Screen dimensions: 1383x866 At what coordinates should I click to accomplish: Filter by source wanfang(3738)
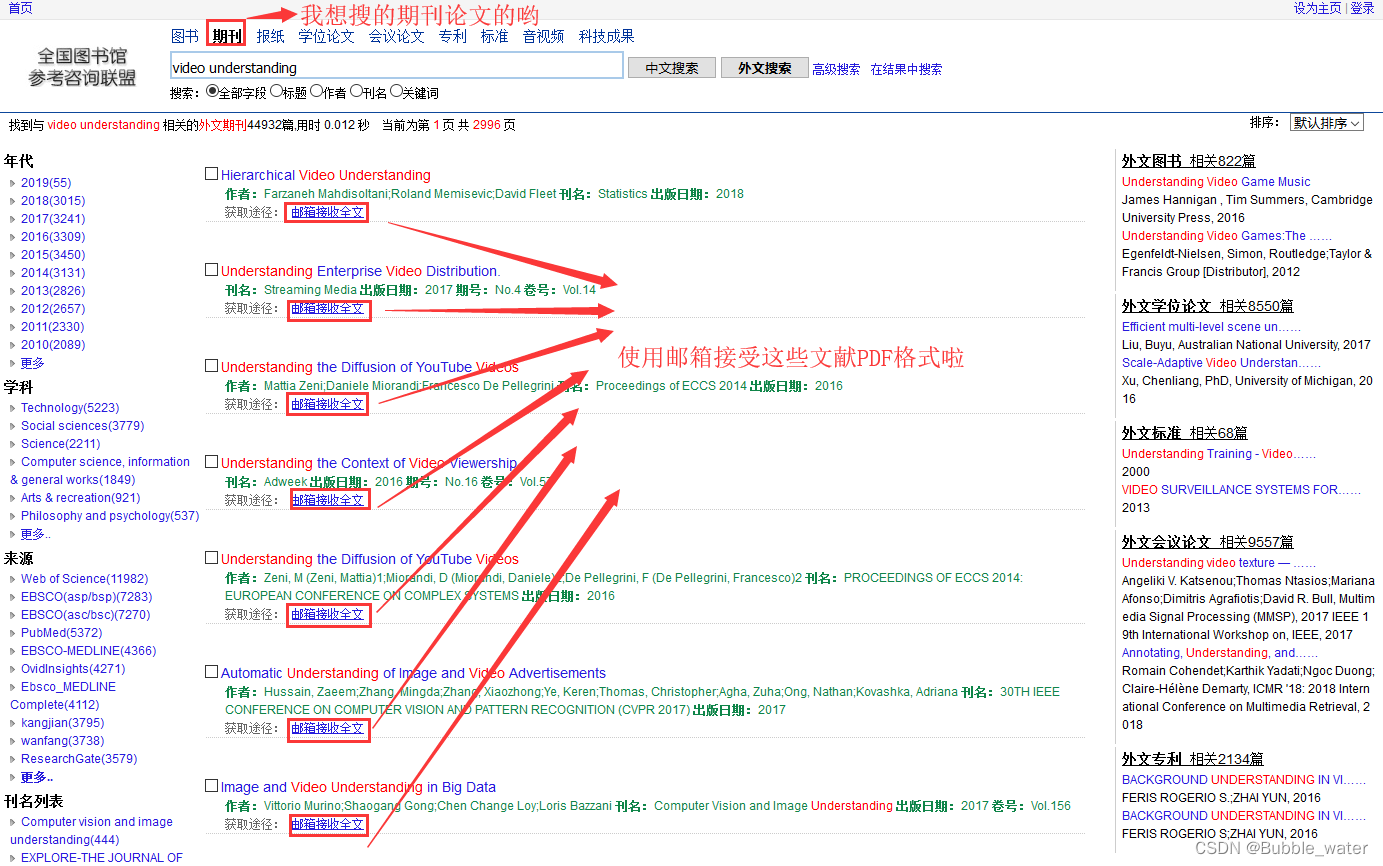(62, 741)
